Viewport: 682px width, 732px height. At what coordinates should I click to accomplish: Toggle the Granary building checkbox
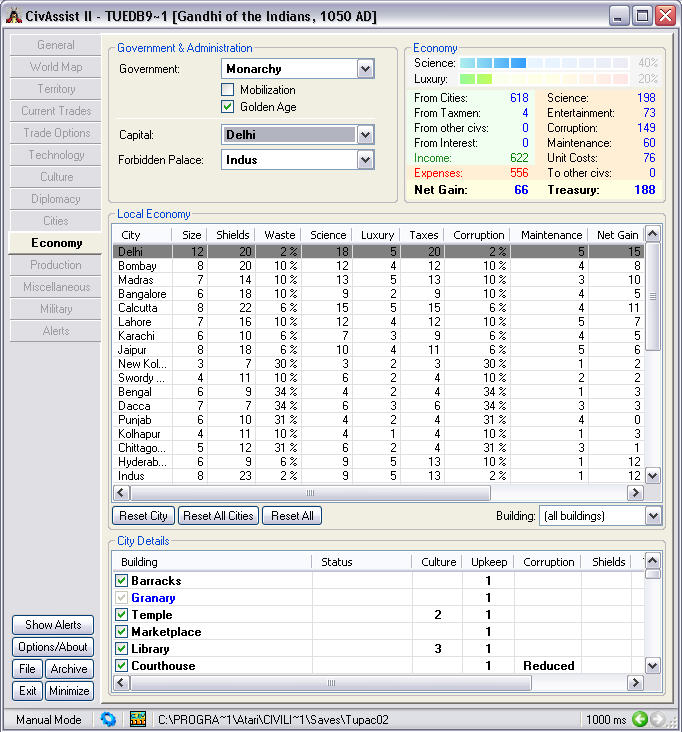point(121,598)
